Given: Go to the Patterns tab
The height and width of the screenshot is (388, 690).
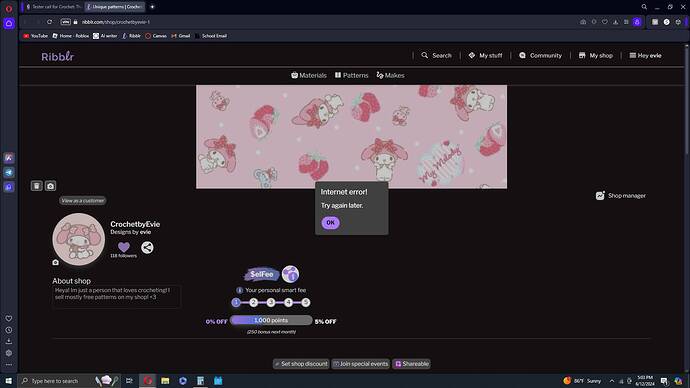Looking at the screenshot, I should tap(351, 75).
